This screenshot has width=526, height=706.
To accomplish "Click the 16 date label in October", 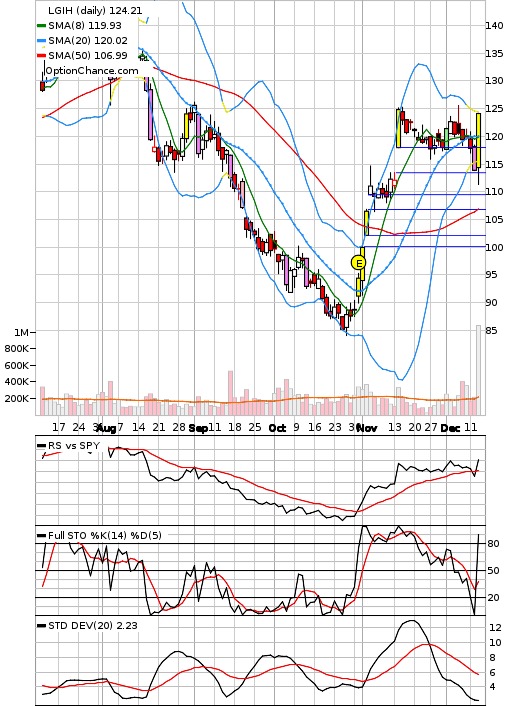I will pyautogui.click(x=315, y=427).
